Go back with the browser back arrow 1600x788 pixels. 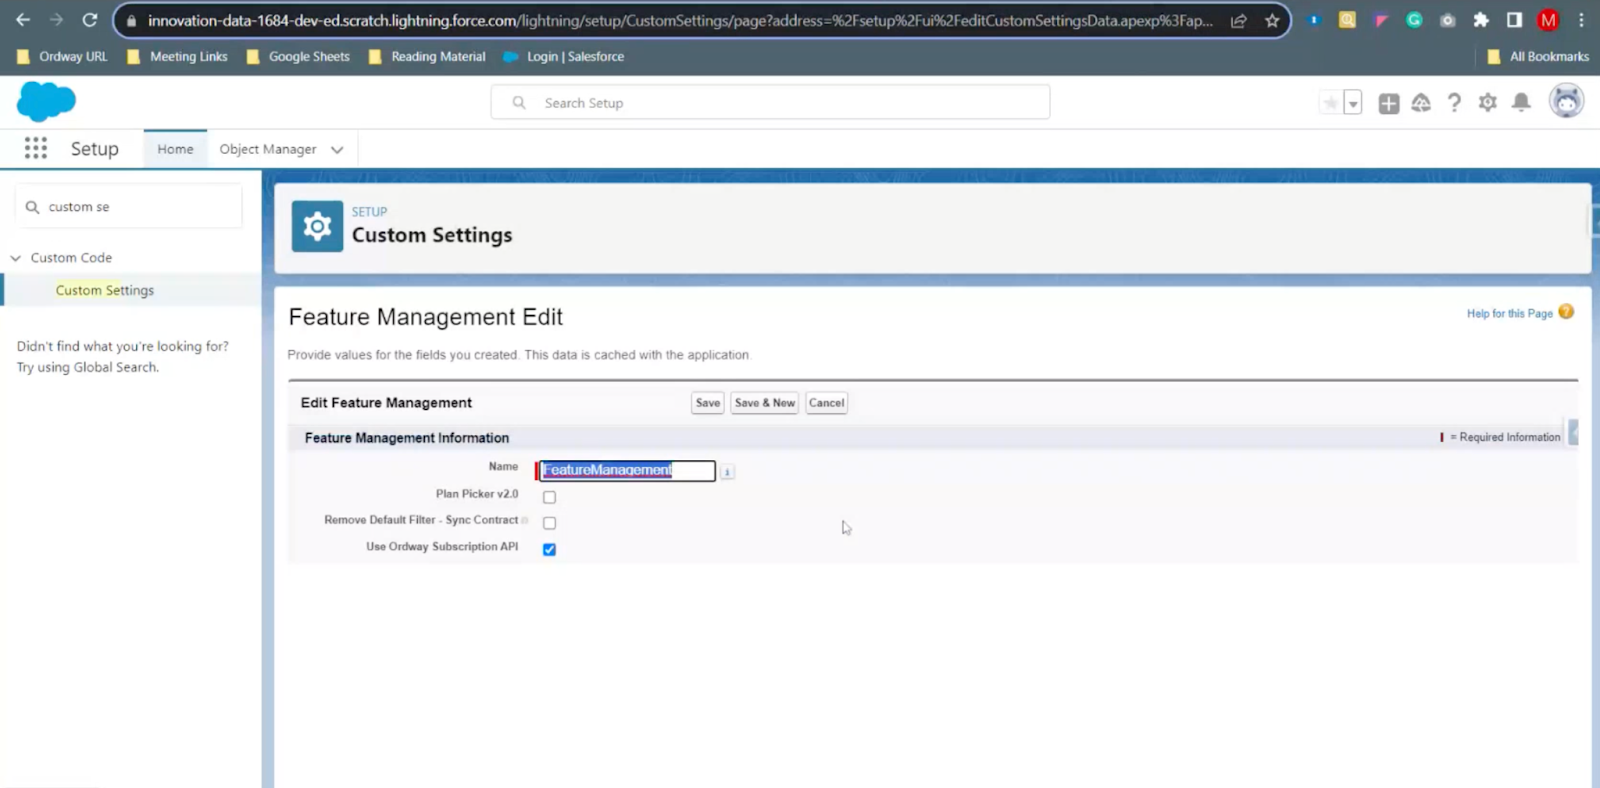(23, 20)
